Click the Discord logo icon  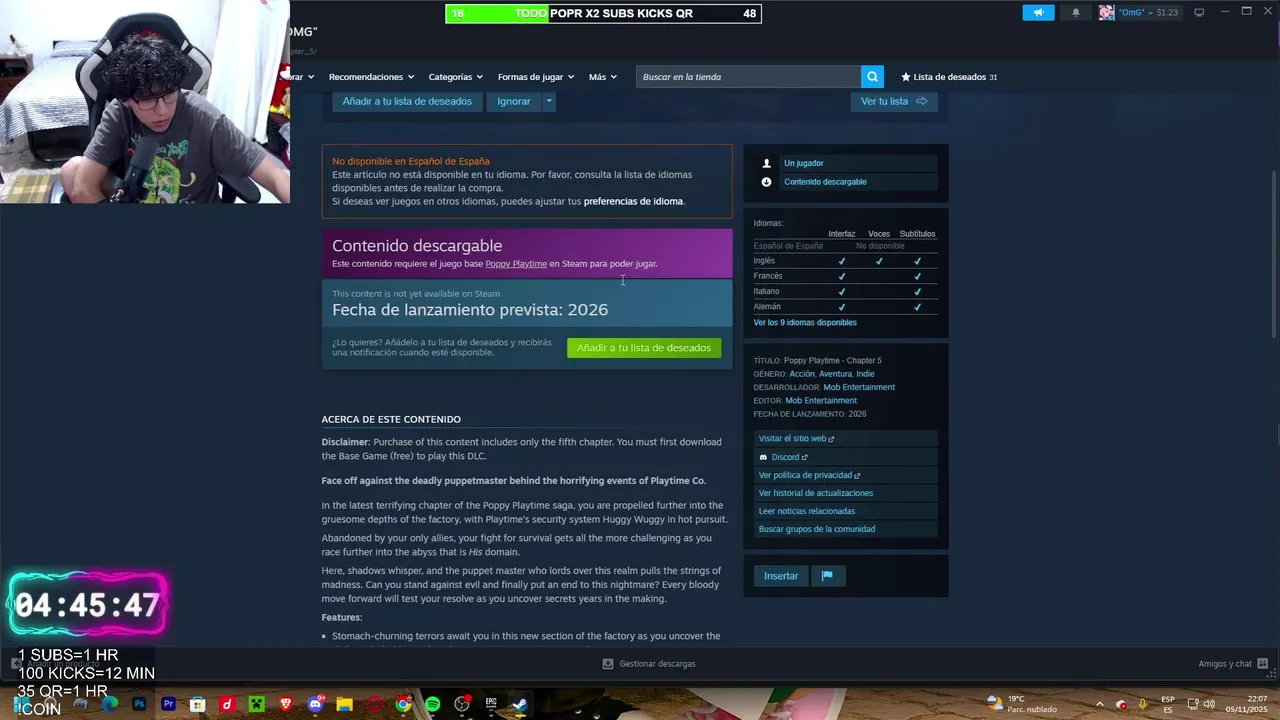(x=763, y=457)
